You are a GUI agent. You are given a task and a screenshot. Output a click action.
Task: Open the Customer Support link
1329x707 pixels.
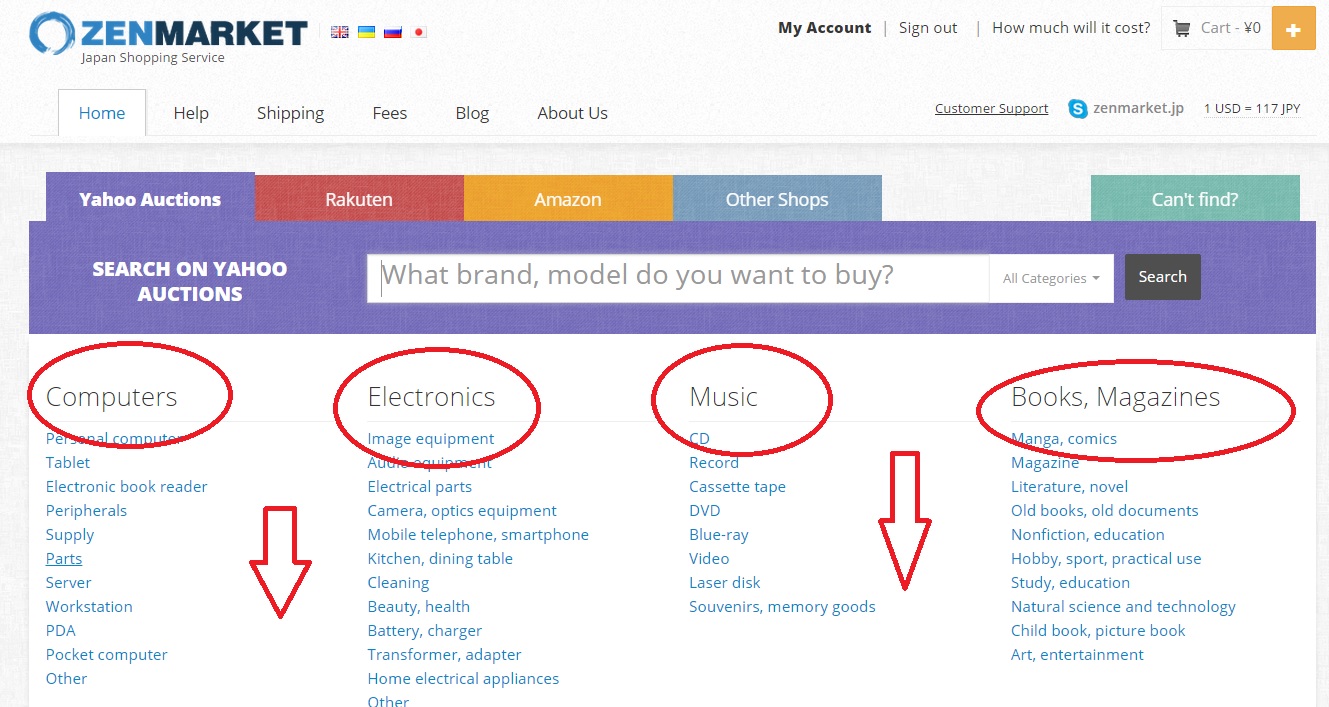(992, 109)
